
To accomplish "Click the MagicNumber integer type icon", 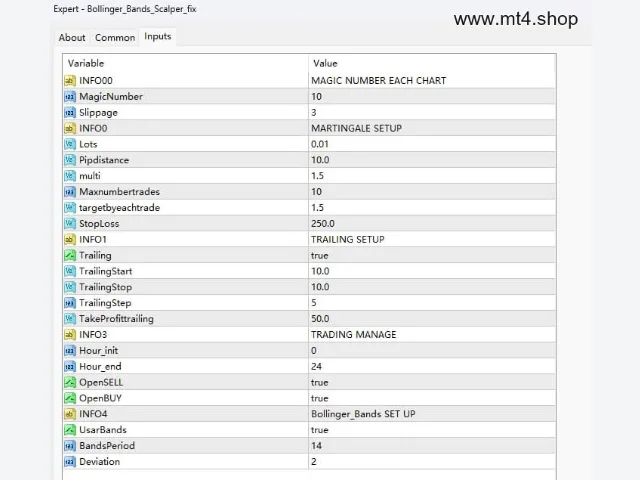I will pos(70,97).
